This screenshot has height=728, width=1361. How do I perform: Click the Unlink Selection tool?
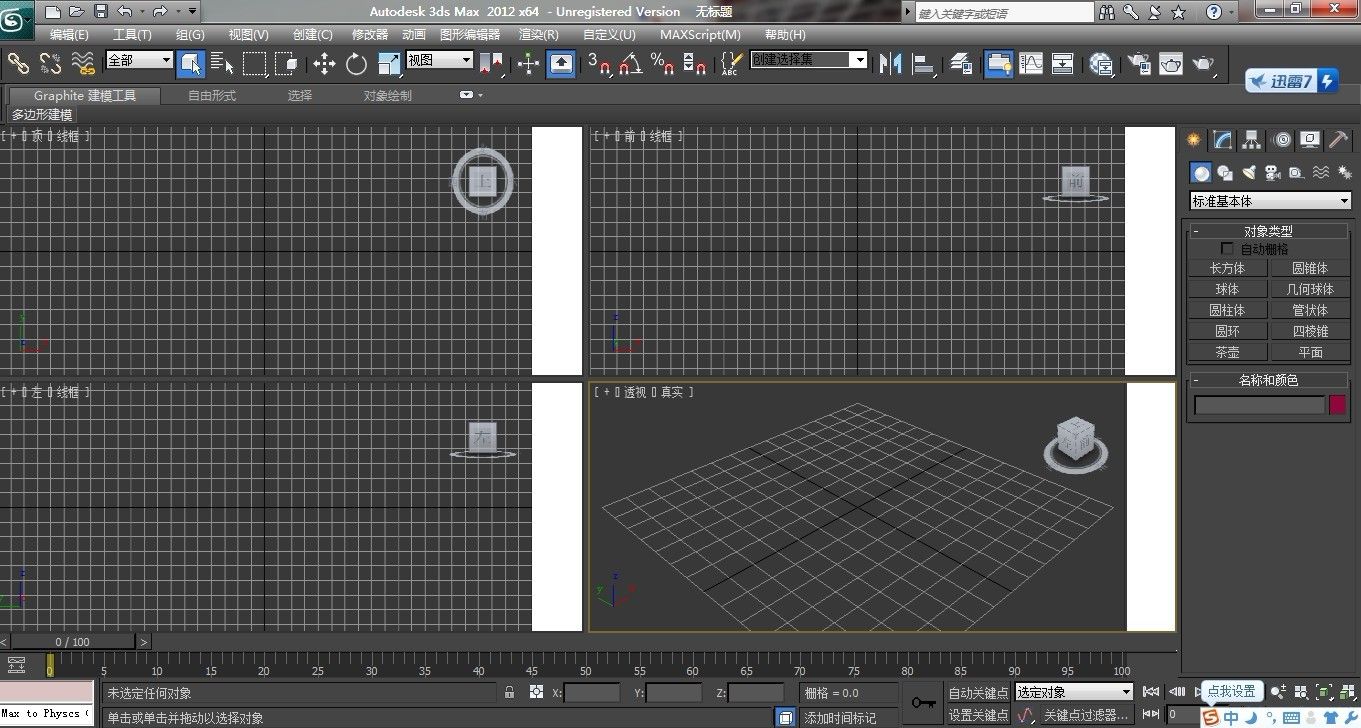coord(51,63)
